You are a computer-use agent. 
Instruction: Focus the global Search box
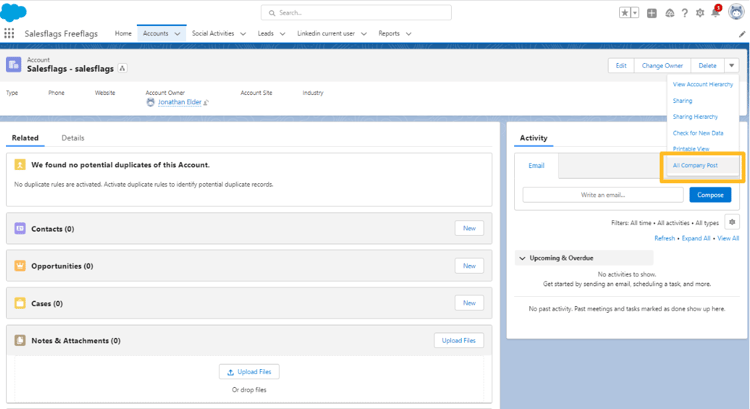[x=356, y=13]
